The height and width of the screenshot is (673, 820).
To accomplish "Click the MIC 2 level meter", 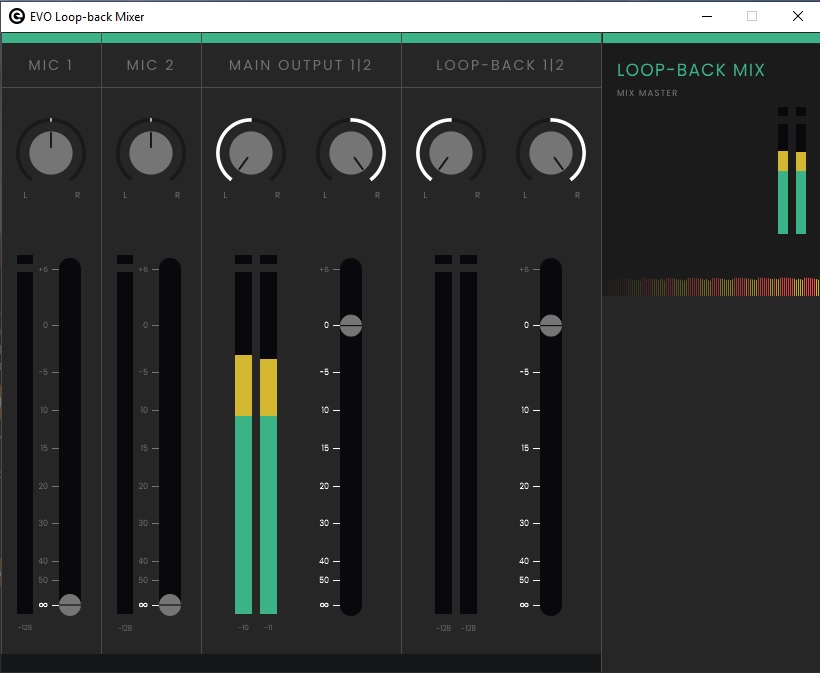I will (125, 435).
